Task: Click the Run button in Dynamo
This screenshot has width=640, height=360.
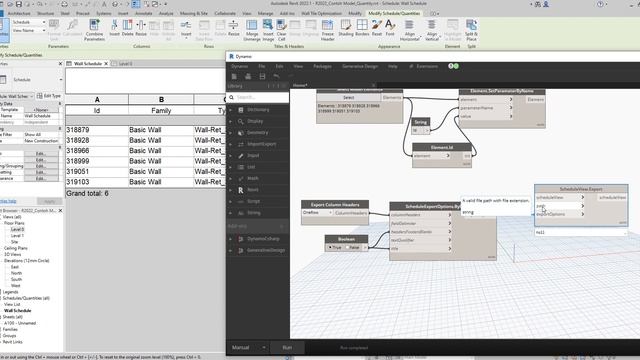Action: click(x=287, y=348)
